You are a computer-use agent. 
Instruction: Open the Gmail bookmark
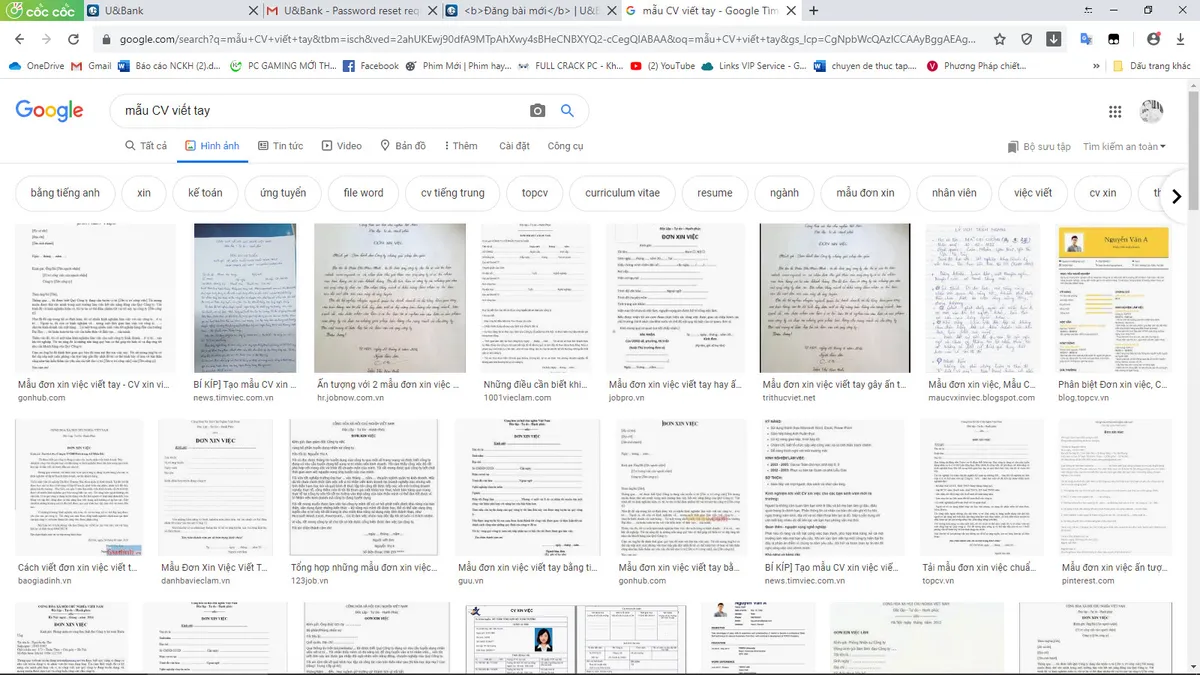(90, 66)
